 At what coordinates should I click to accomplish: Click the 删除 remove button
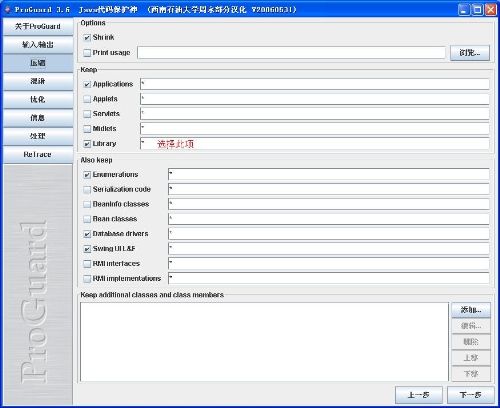(471, 342)
